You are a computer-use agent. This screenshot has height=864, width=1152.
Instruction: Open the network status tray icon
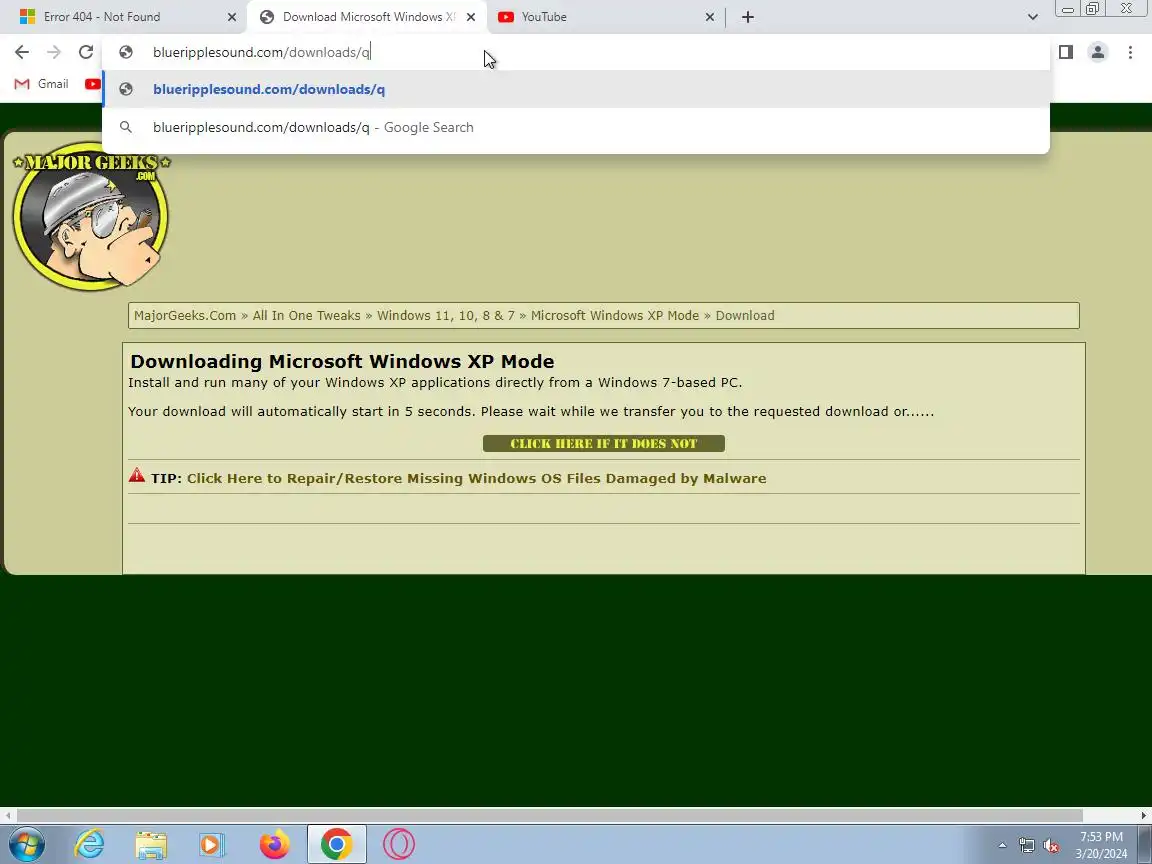(1026, 846)
